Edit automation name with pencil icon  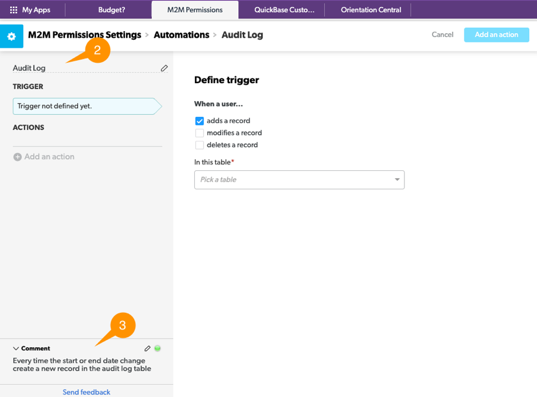pyautogui.click(x=164, y=68)
